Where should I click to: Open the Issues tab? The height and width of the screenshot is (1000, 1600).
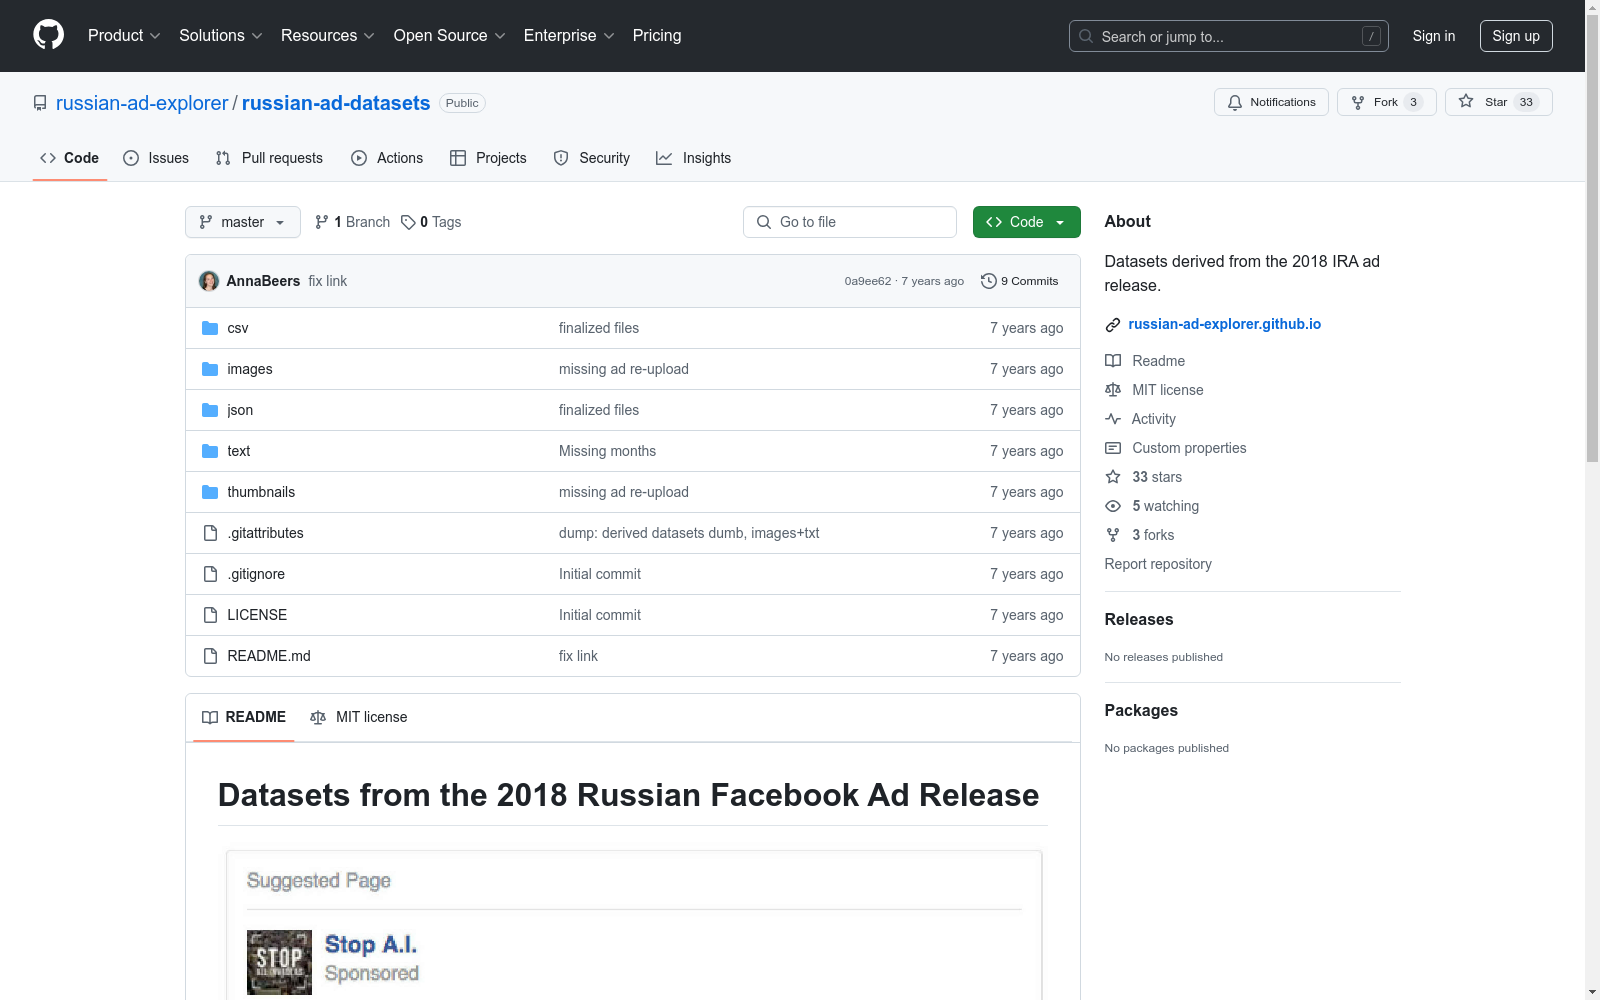(x=156, y=158)
